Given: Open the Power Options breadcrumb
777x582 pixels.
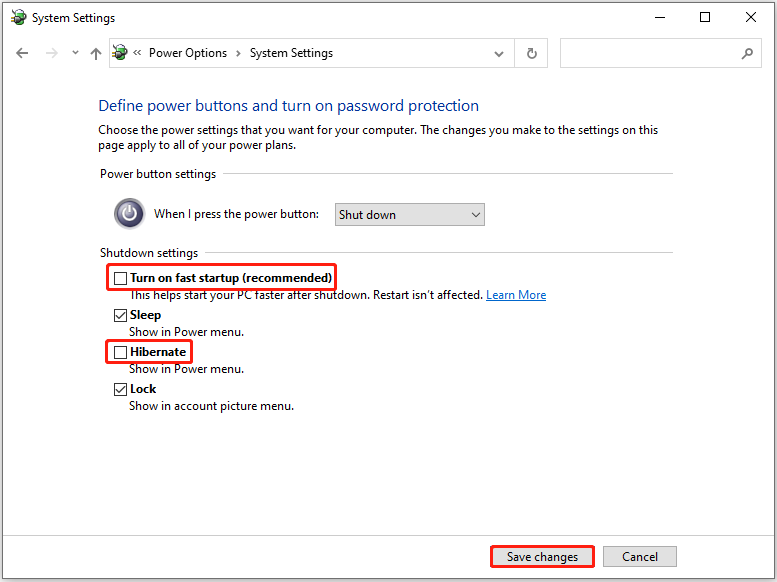Looking at the screenshot, I should (188, 53).
